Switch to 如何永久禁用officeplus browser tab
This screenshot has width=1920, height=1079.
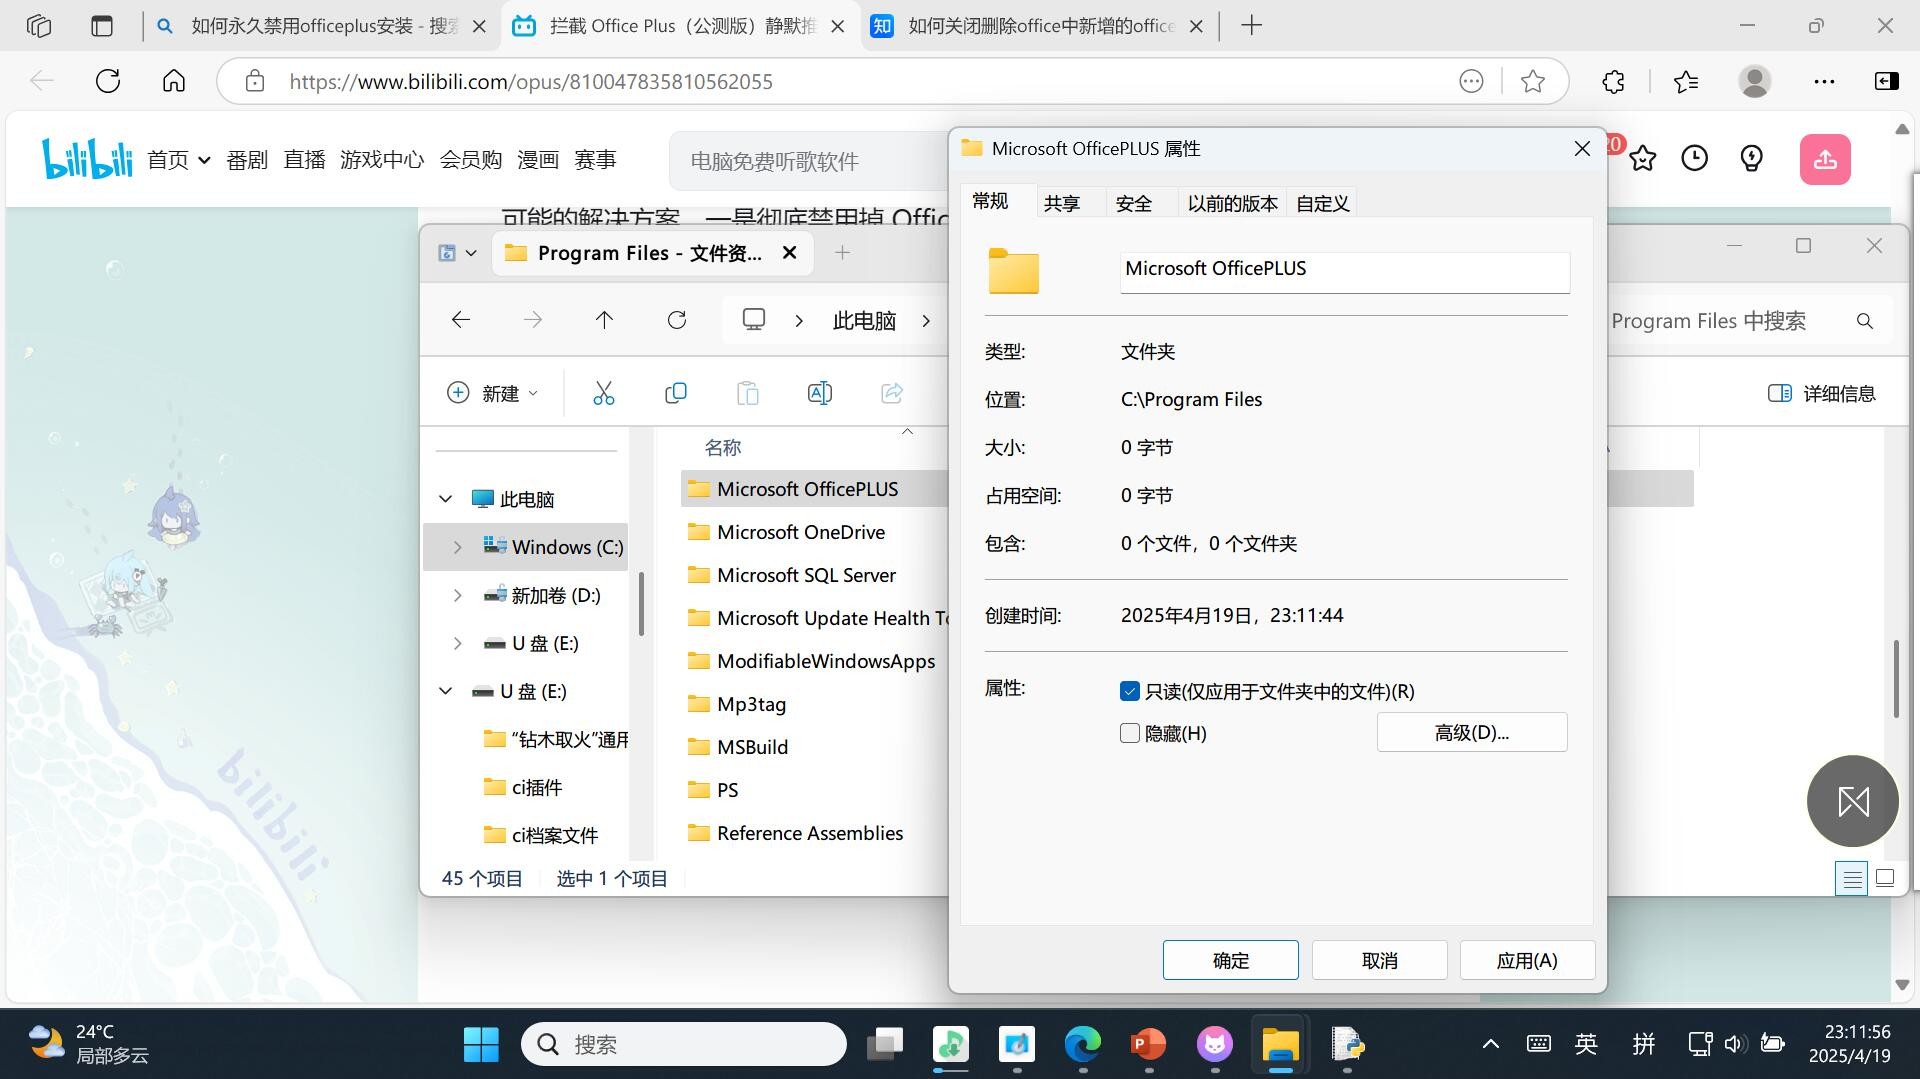324,26
